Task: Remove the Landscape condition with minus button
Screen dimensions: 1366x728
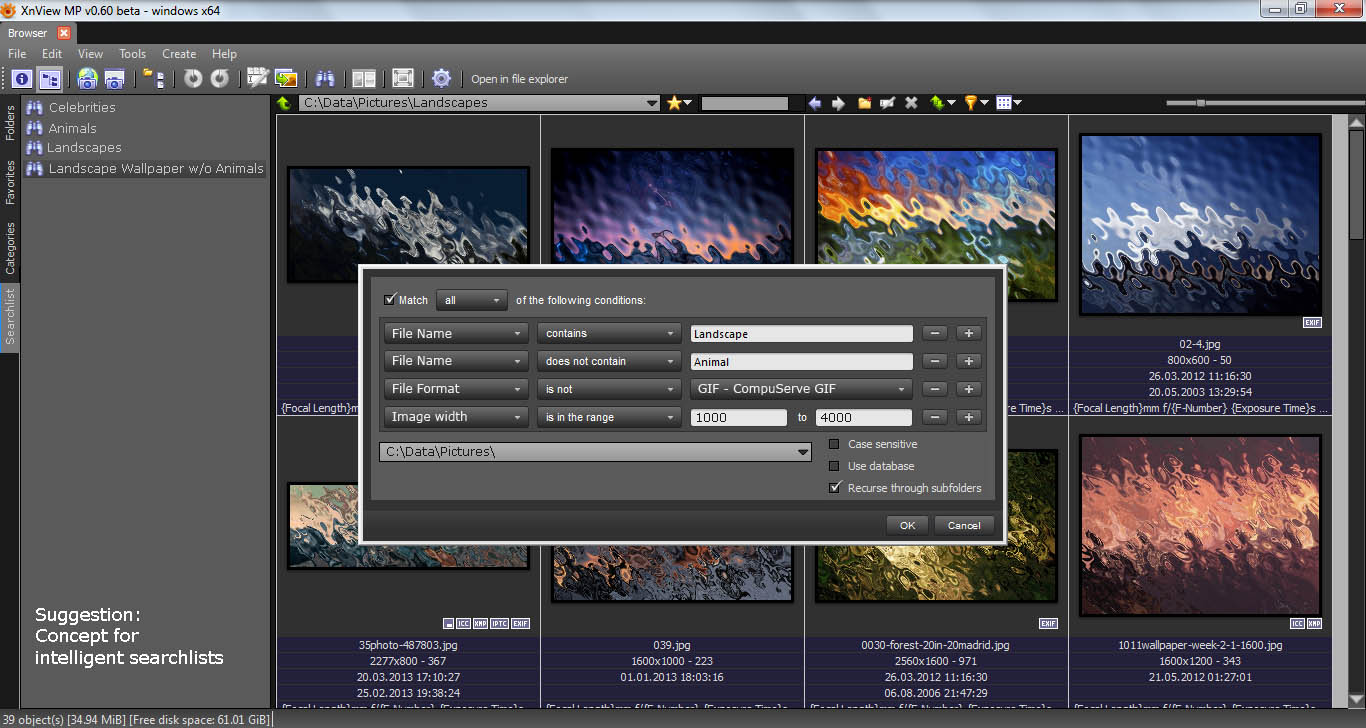Action: pos(934,334)
